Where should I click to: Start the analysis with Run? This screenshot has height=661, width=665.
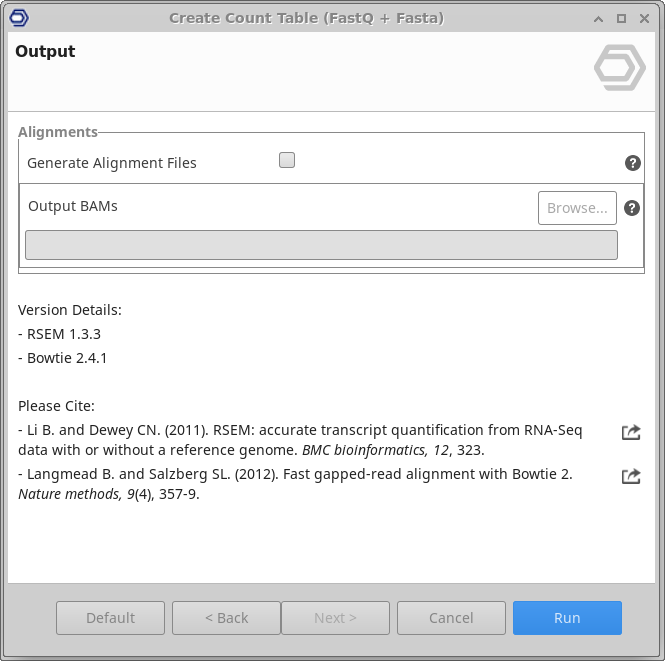pyautogui.click(x=567, y=618)
